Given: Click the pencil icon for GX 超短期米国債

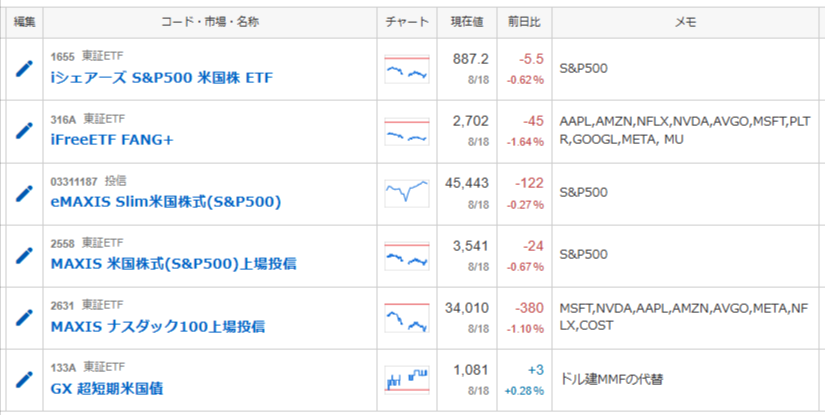Looking at the screenshot, I should [x=24, y=380].
